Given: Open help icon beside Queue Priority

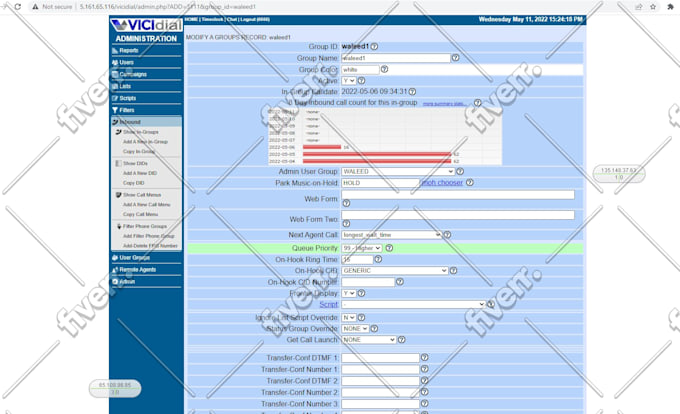Looking at the screenshot, I should point(389,248).
